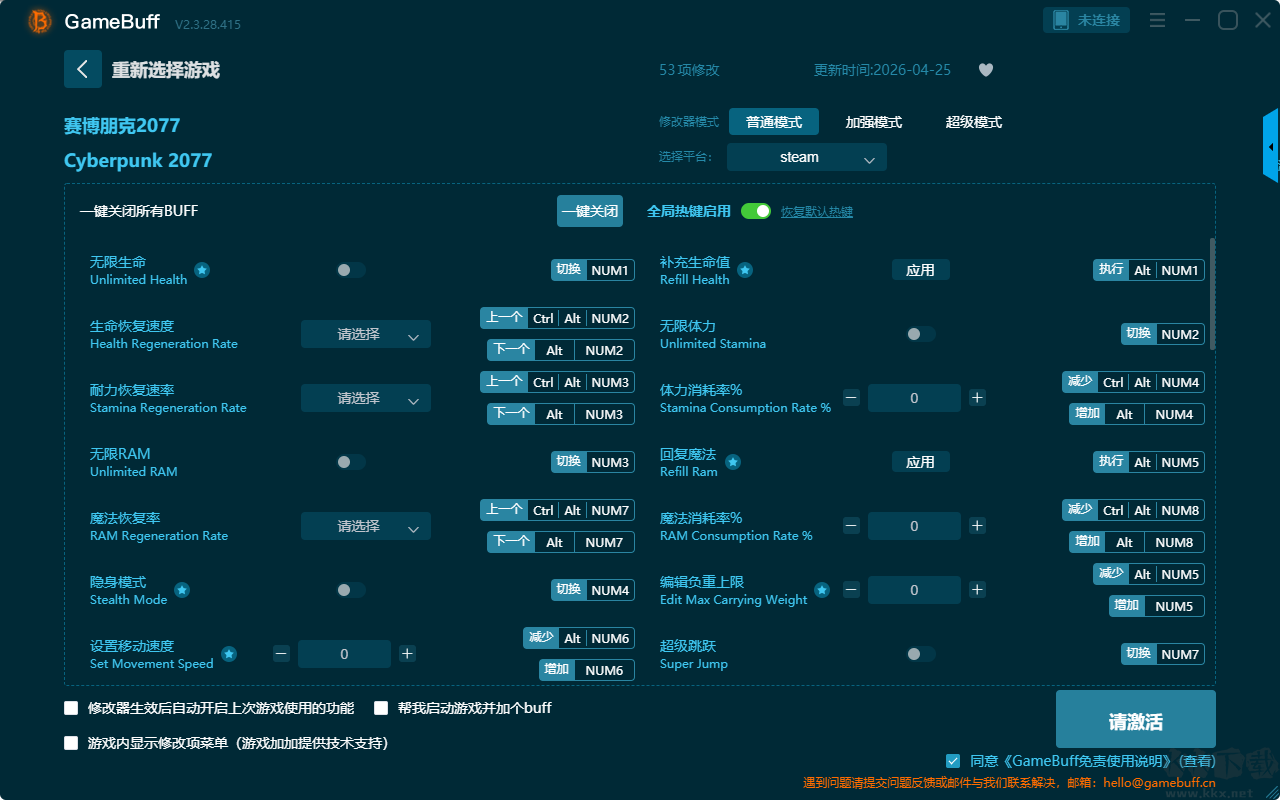Click 重新选择游戏 header text
This screenshot has height=800, width=1280.
(166, 70)
